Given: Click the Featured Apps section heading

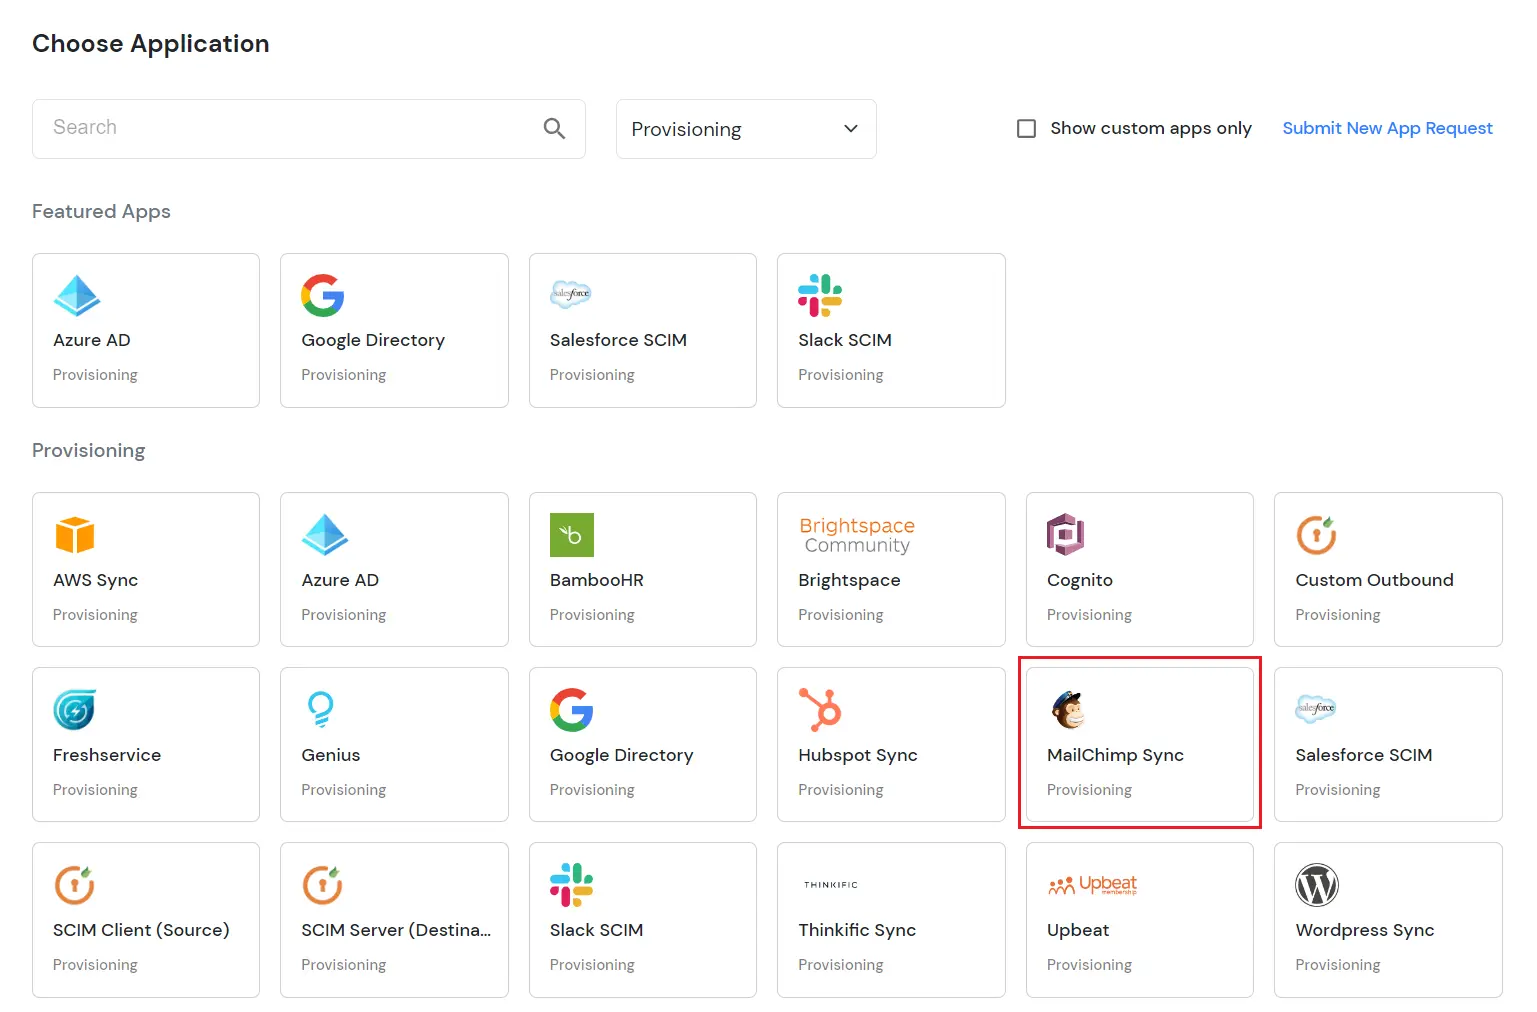Looking at the screenshot, I should [x=101, y=211].
